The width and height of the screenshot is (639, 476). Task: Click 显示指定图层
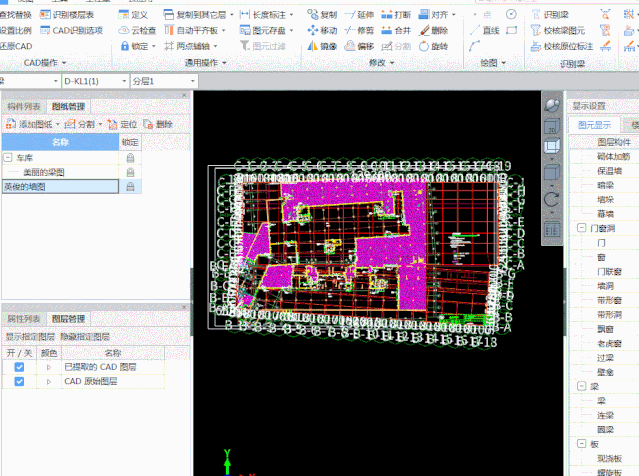click(30, 337)
